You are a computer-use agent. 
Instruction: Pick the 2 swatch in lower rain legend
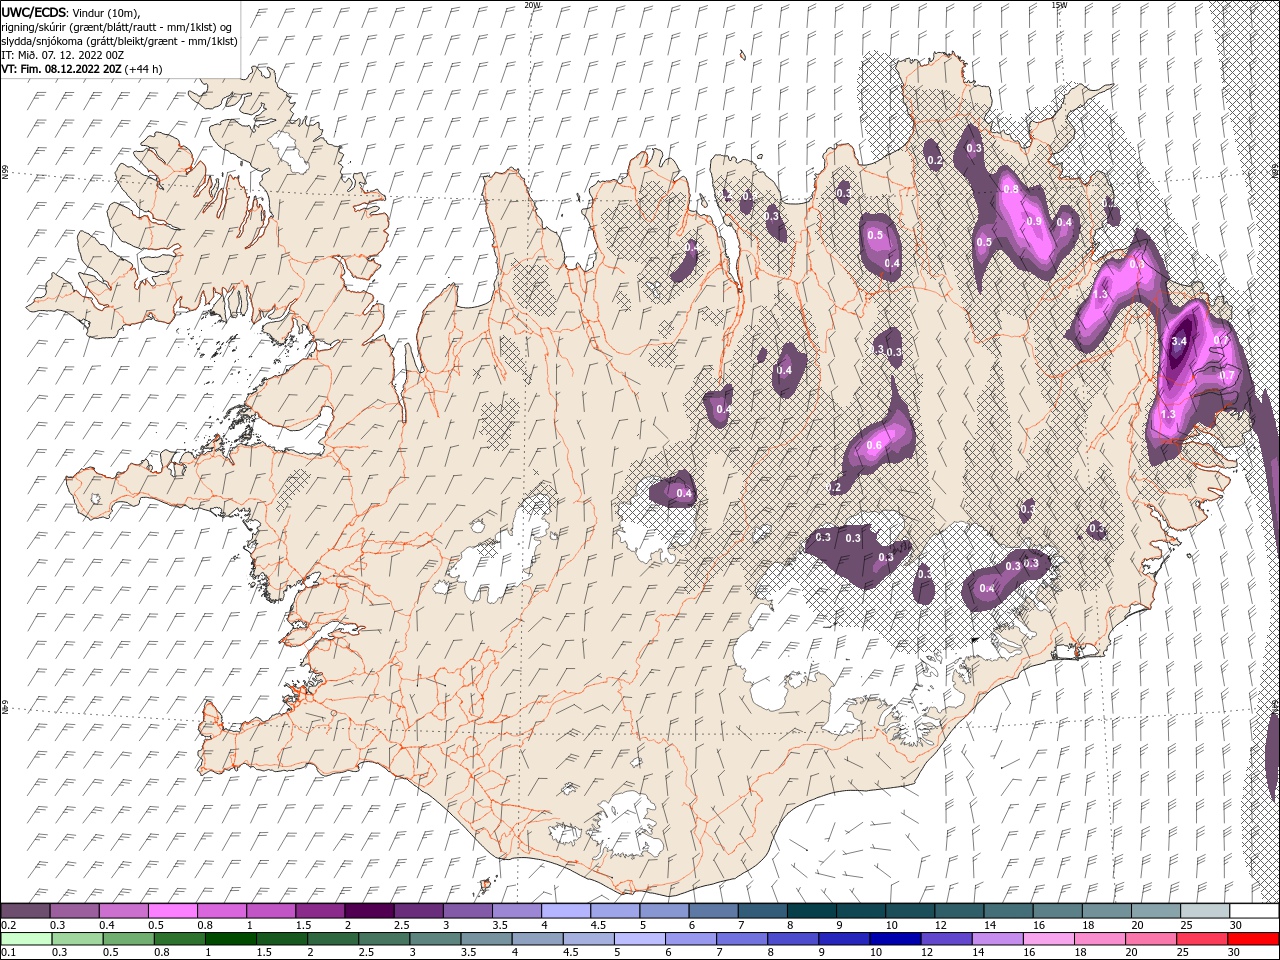pyautogui.click(x=333, y=939)
